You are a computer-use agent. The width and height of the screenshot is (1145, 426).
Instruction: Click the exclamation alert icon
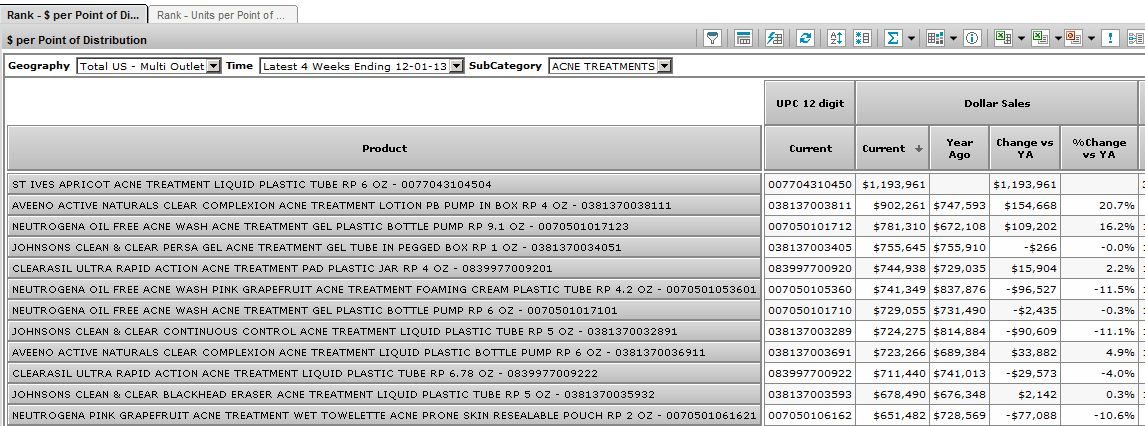click(1110, 38)
